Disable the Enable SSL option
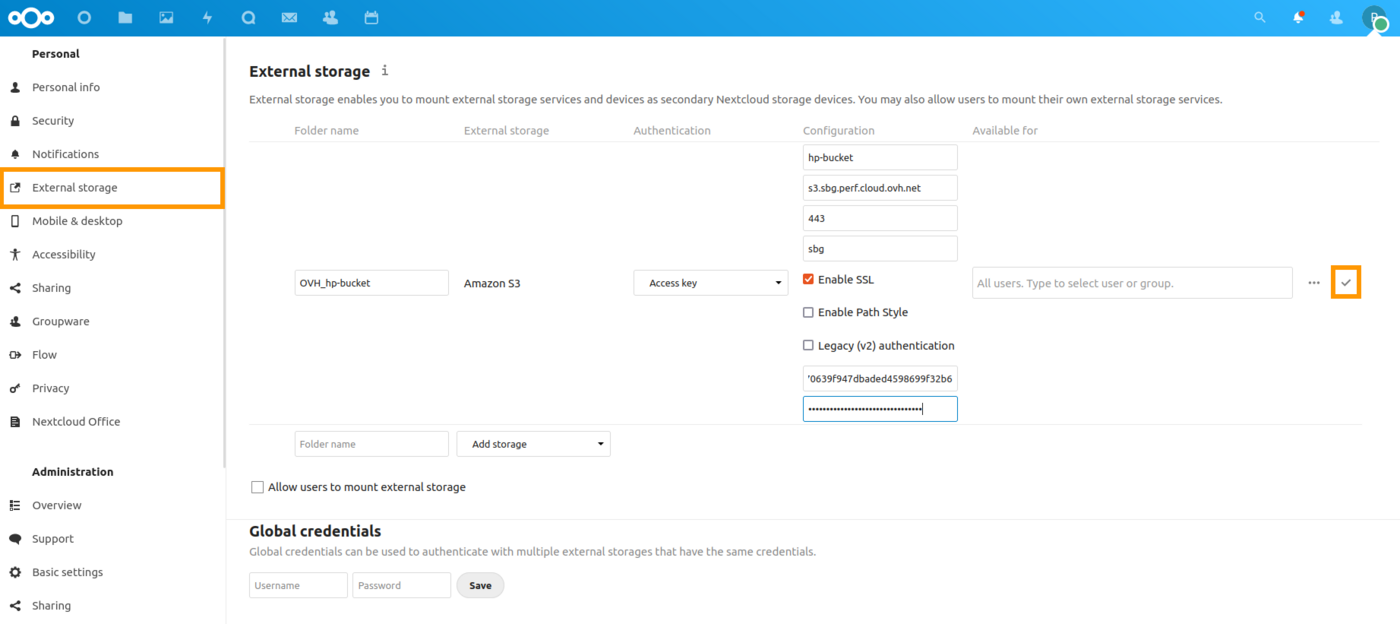Screen dimensions: 1400x624 [808, 279]
